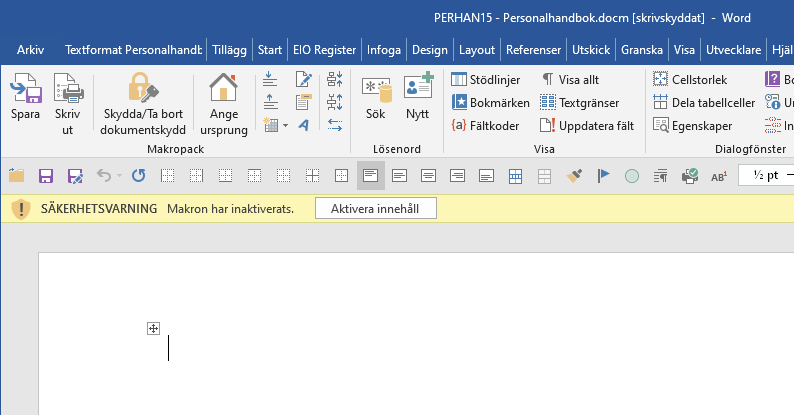Open the table grid dropdown in Makropack
This screenshot has width=794, height=415.
(x=285, y=125)
